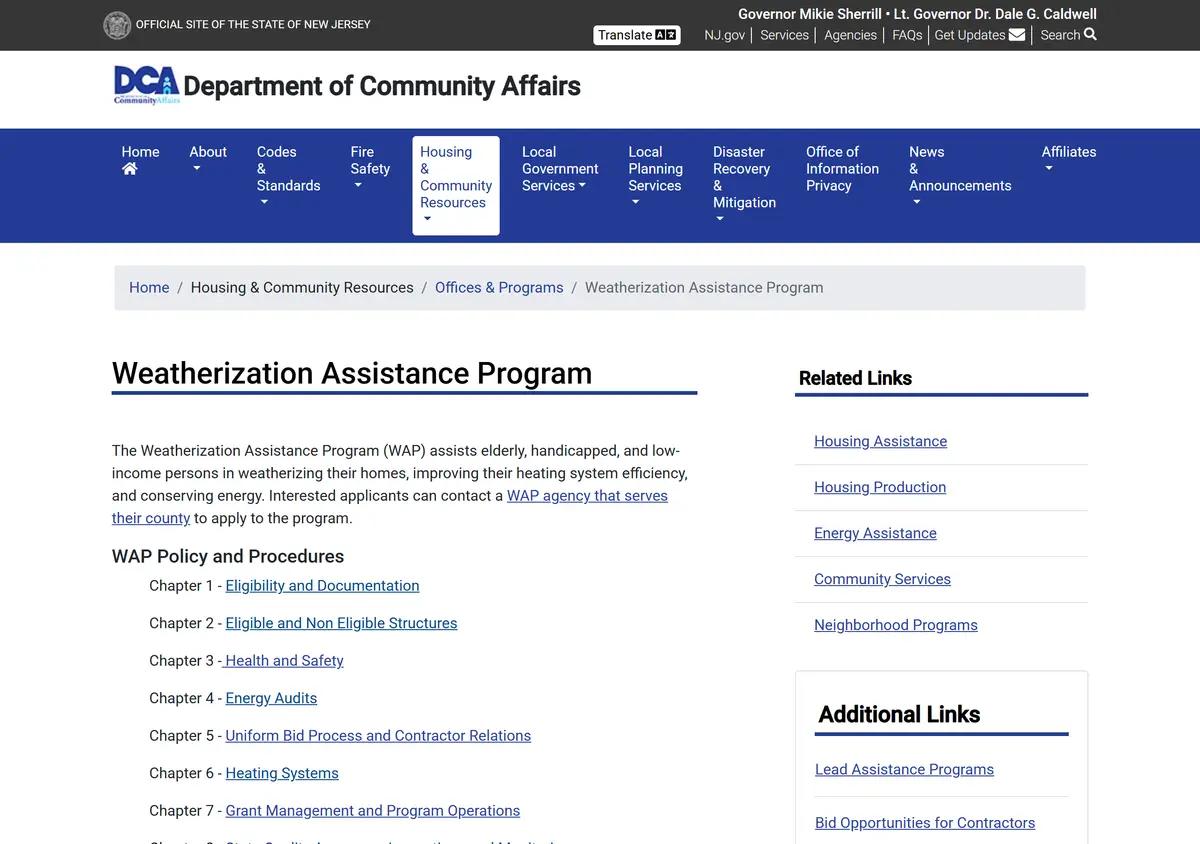Click Department of Community Affairs title text
Image resolution: width=1200 pixels, height=844 pixels.
(382, 86)
